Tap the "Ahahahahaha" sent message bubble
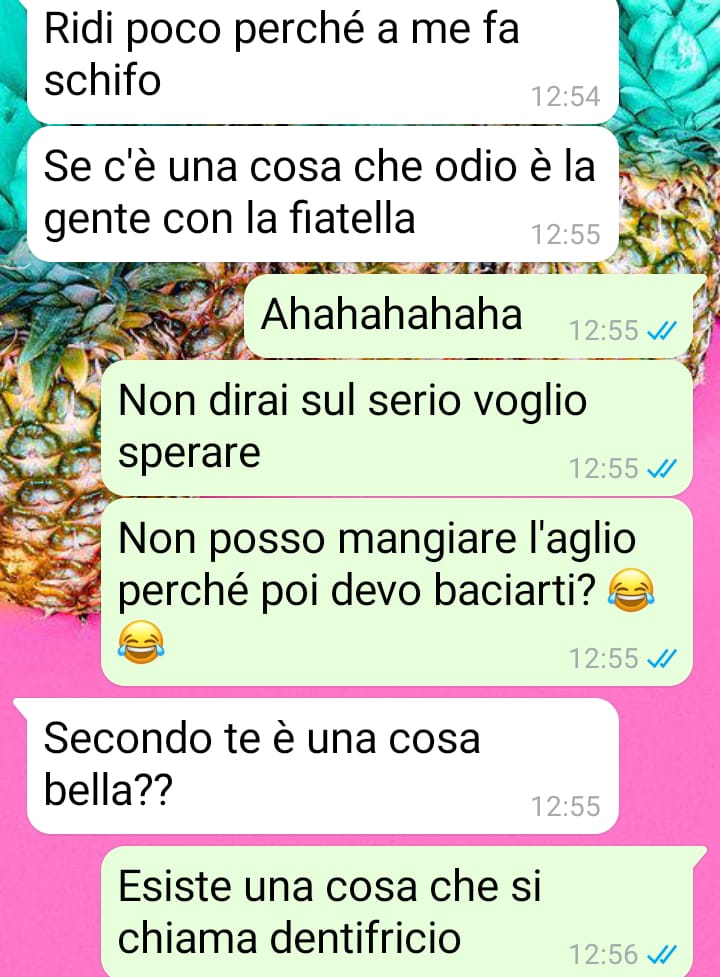 [468, 317]
